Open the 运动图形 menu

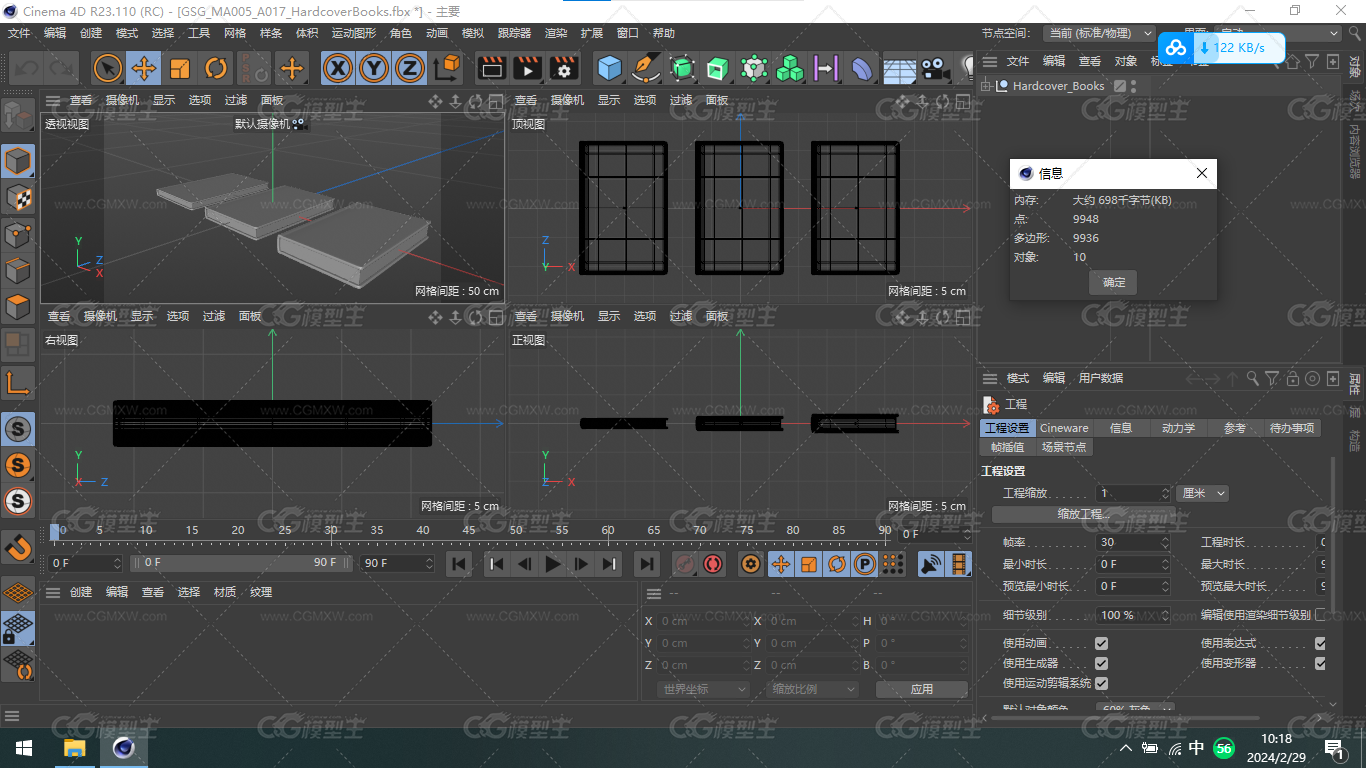354,33
